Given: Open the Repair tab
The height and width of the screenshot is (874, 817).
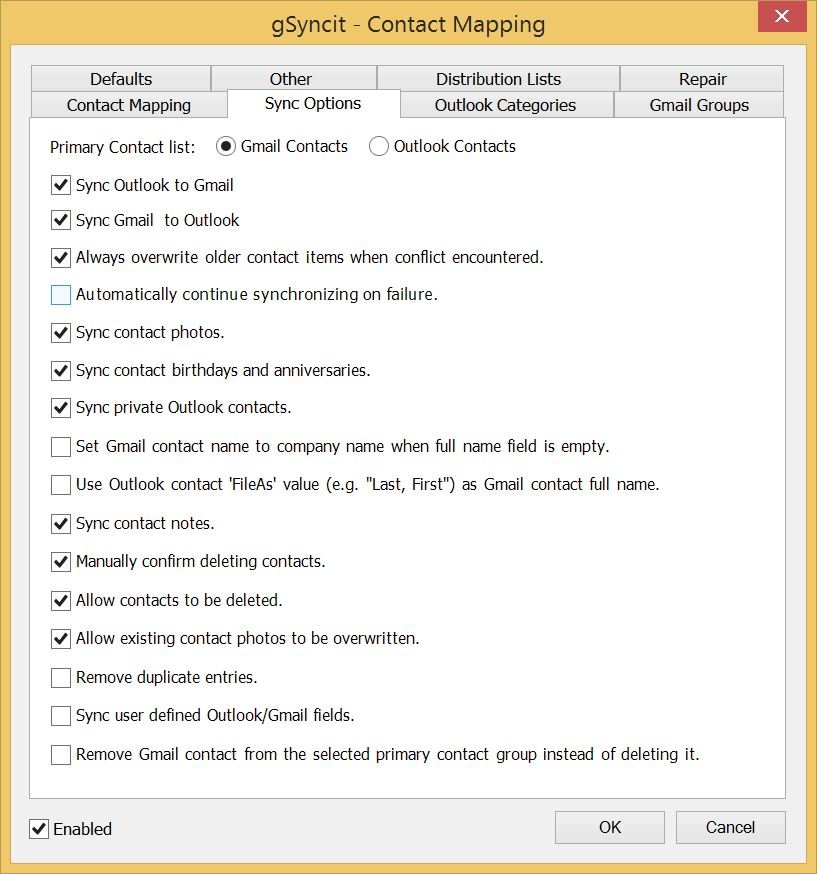Looking at the screenshot, I should click(x=702, y=79).
